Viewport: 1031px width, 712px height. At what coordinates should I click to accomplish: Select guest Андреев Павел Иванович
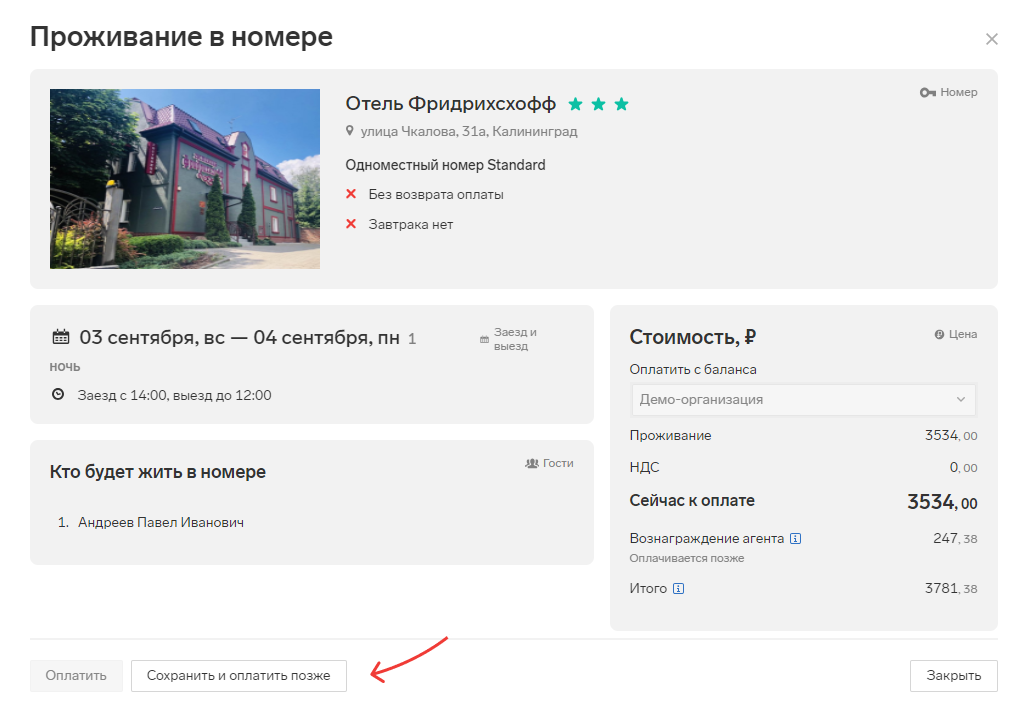(161, 523)
